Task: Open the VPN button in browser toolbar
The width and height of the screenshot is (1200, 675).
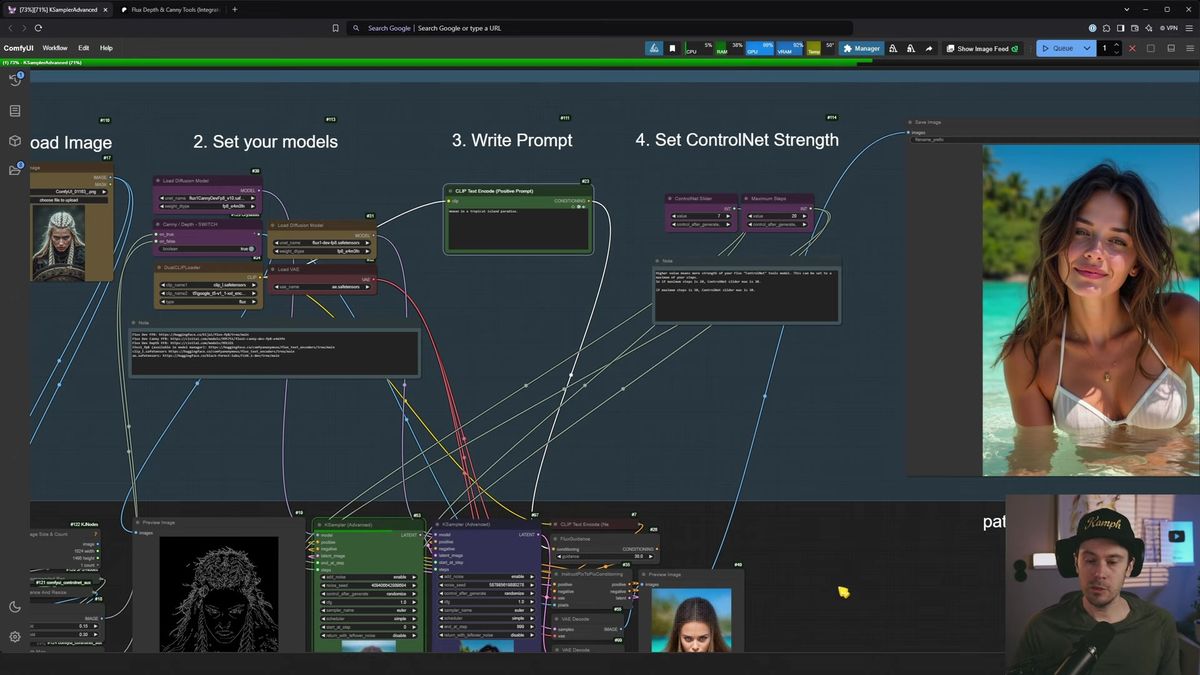Action: [x=1169, y=28]
